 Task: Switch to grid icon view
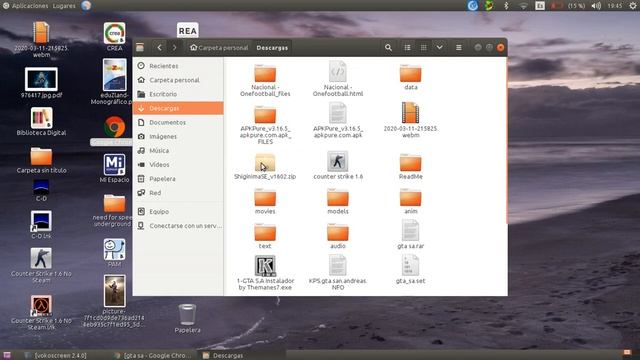(424, 48)
